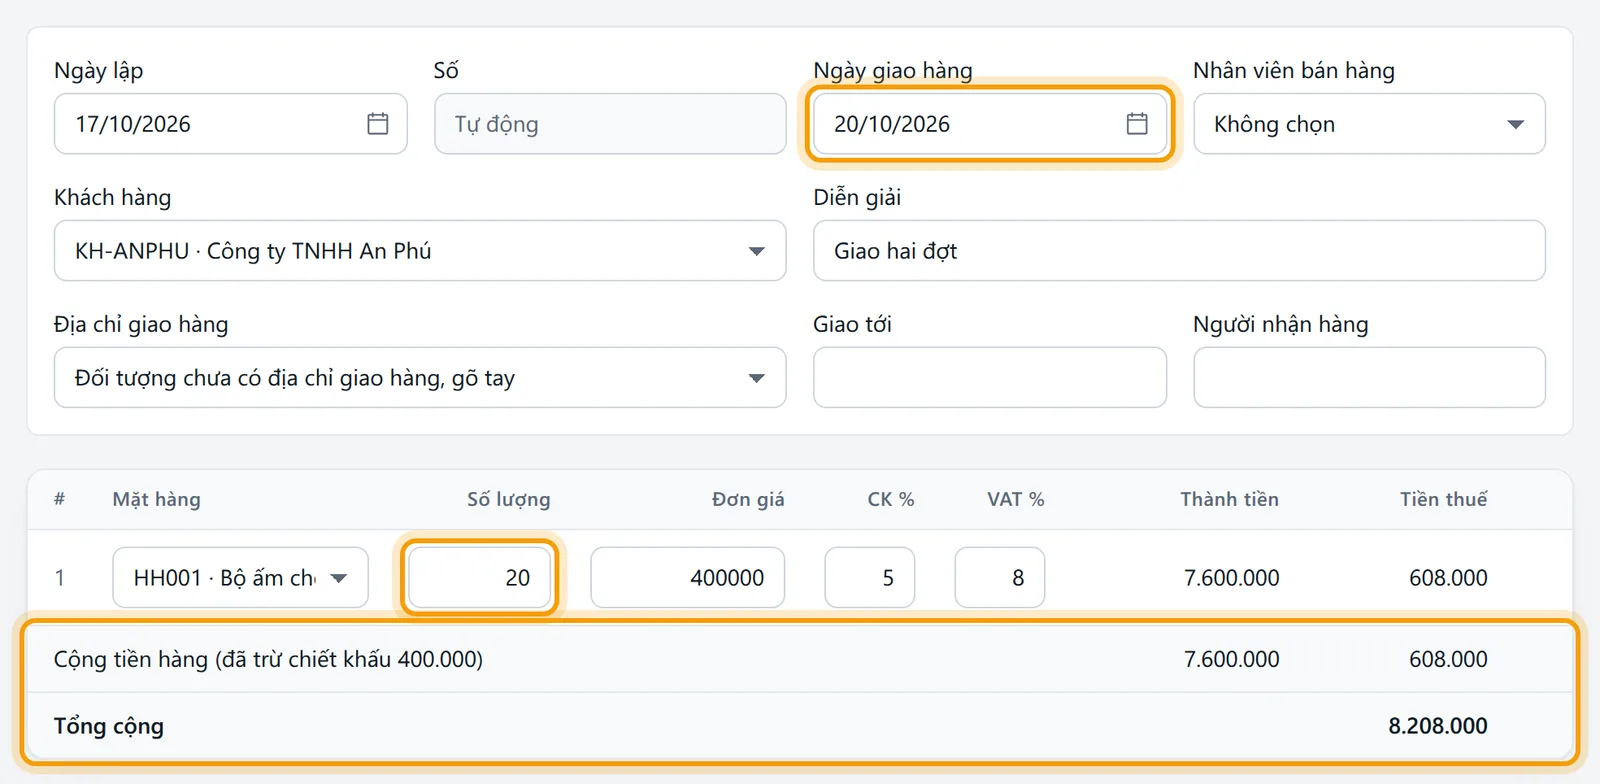Image resolution: width=1600 pixels, height=784 pixels.
Task: Focus the empty Giao tới input
Action: (x=990, y=378)
